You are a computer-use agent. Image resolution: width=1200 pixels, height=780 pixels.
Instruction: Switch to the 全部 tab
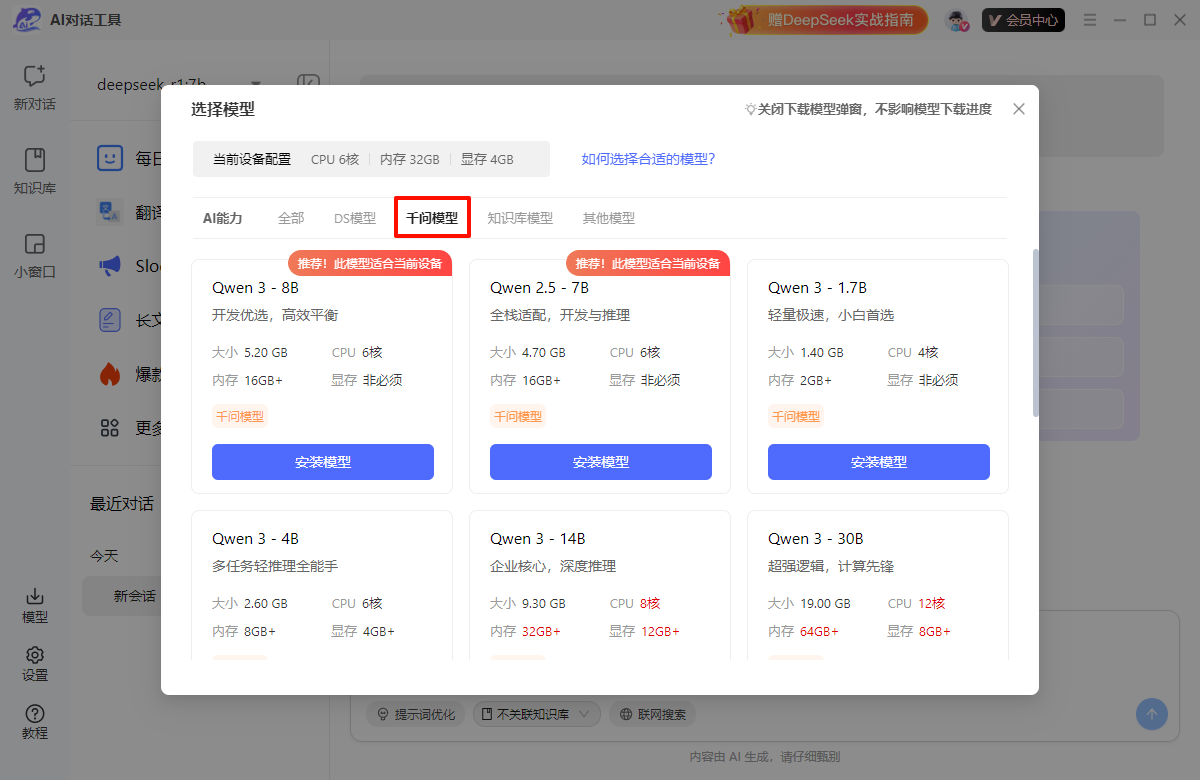coord(291,218)
